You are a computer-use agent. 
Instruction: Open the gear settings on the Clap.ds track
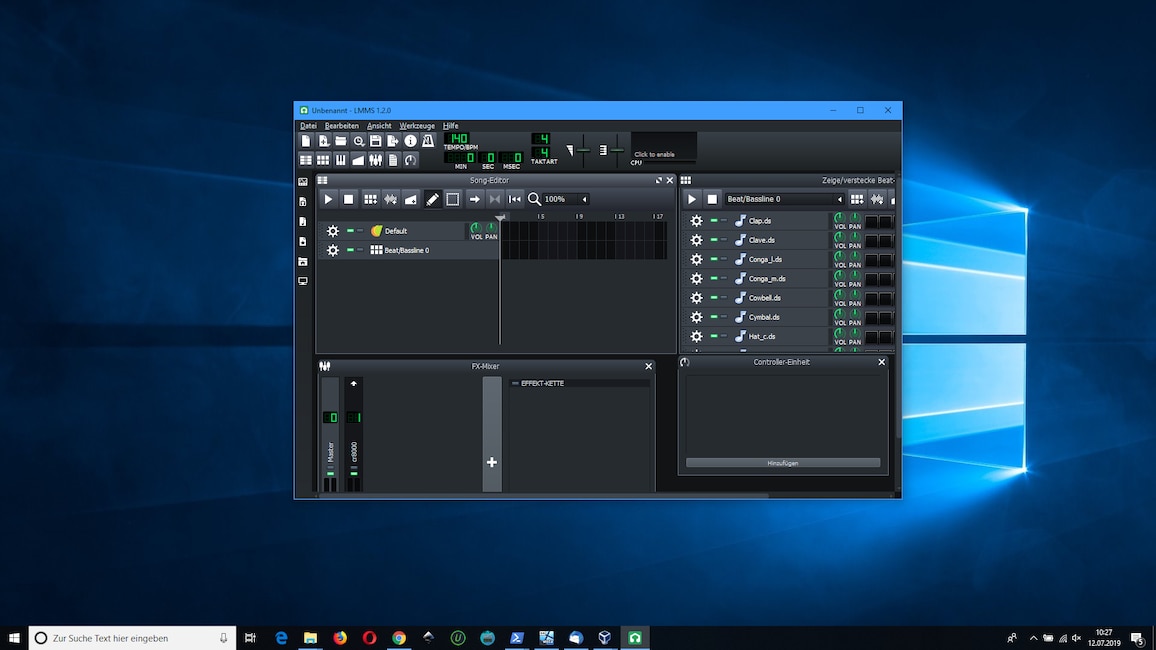pyautogui.click(x=696, y=221)
